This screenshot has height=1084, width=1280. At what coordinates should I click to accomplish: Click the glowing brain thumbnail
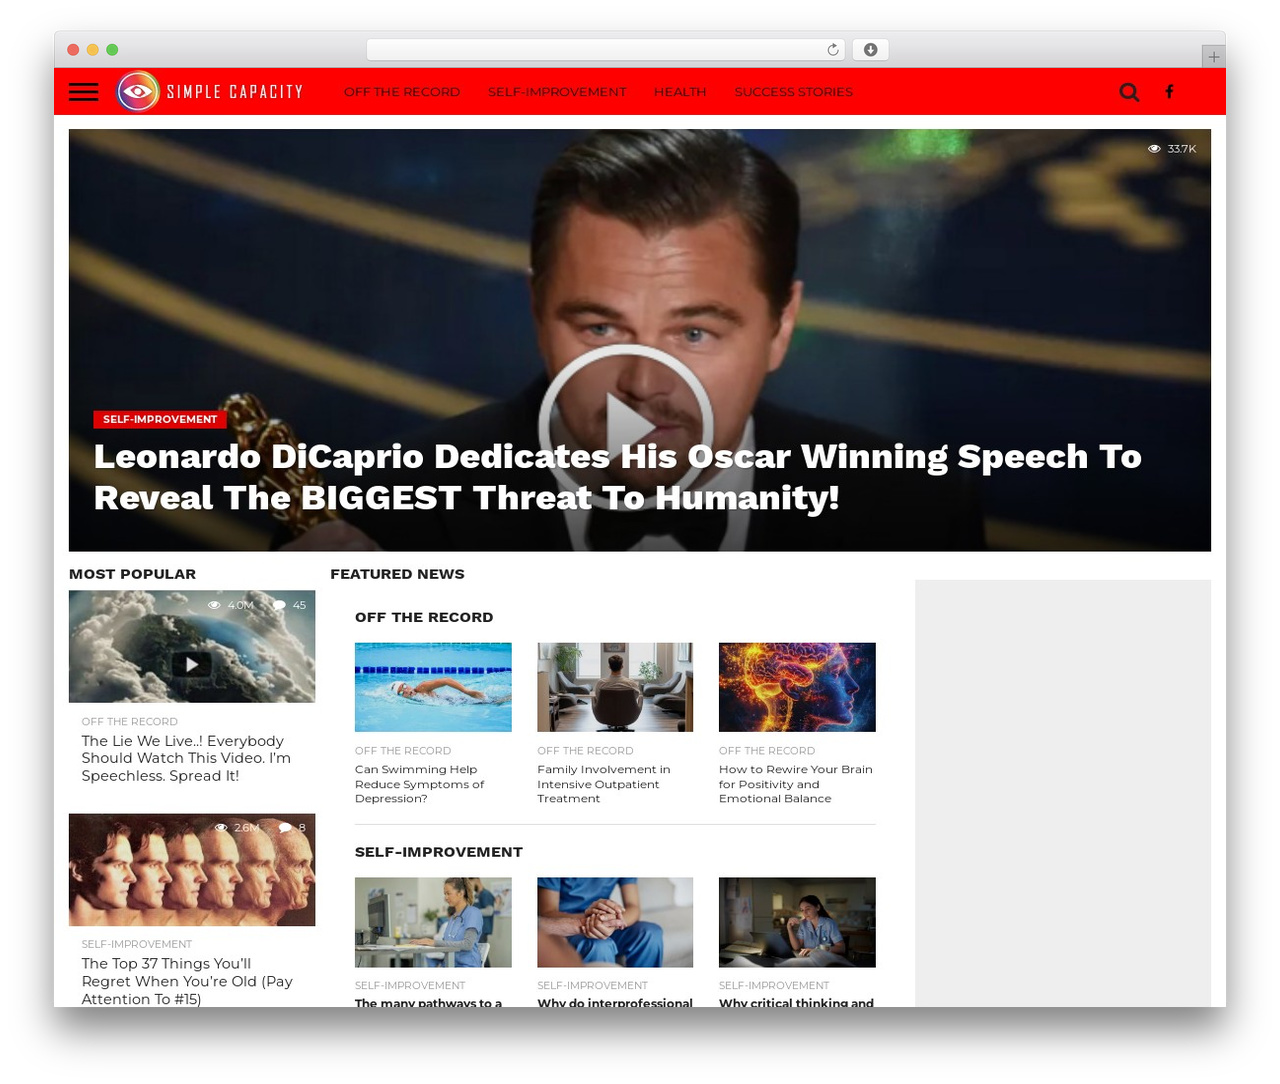click(x=797, y=687)
